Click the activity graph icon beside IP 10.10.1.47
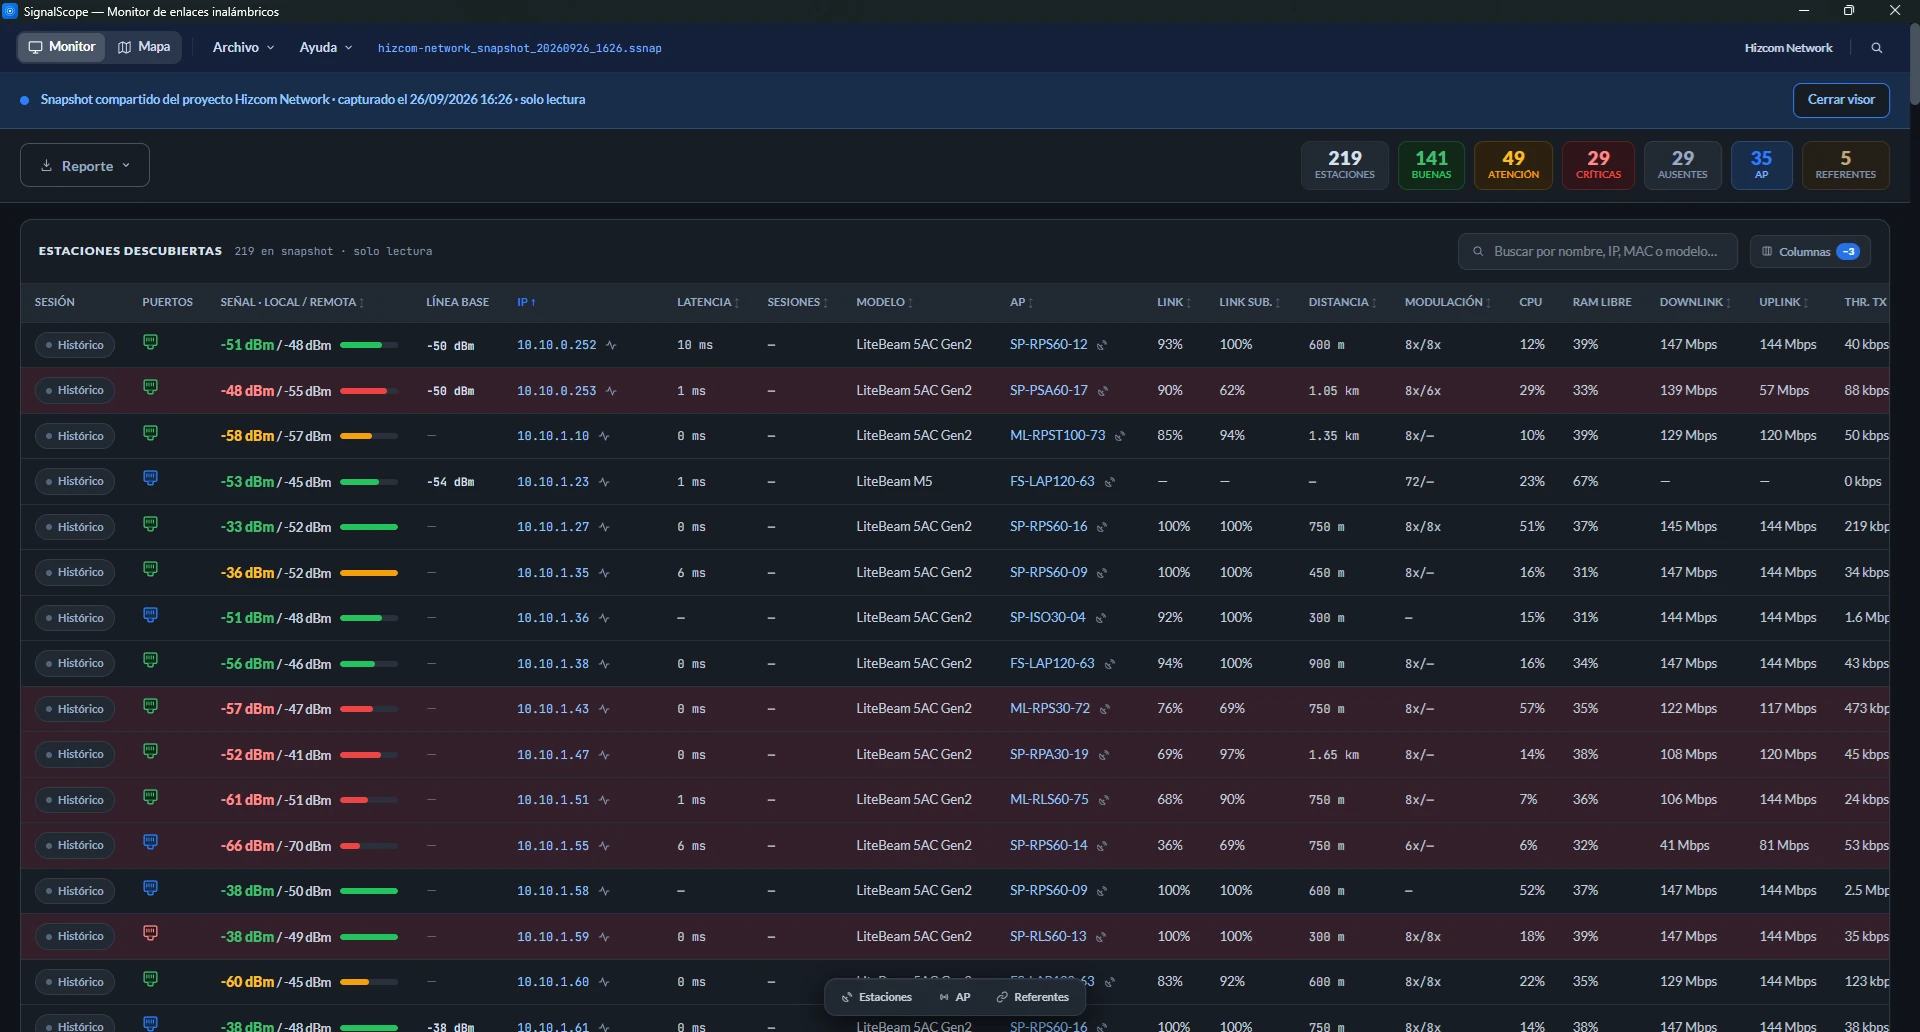 click(604, 755)
